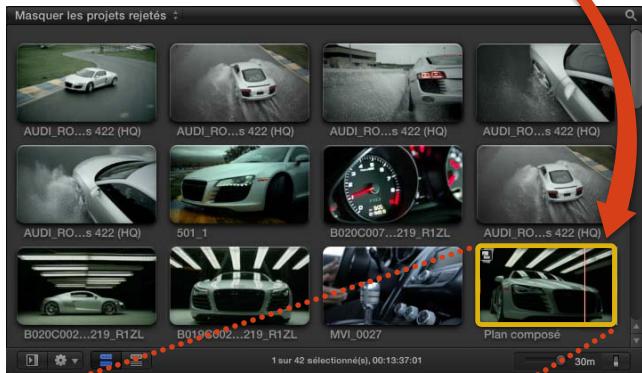Image resolution: width=642 pixels, height=373 pixels.
Task: Click the '501_1' clip name
Action: (192, 233)
